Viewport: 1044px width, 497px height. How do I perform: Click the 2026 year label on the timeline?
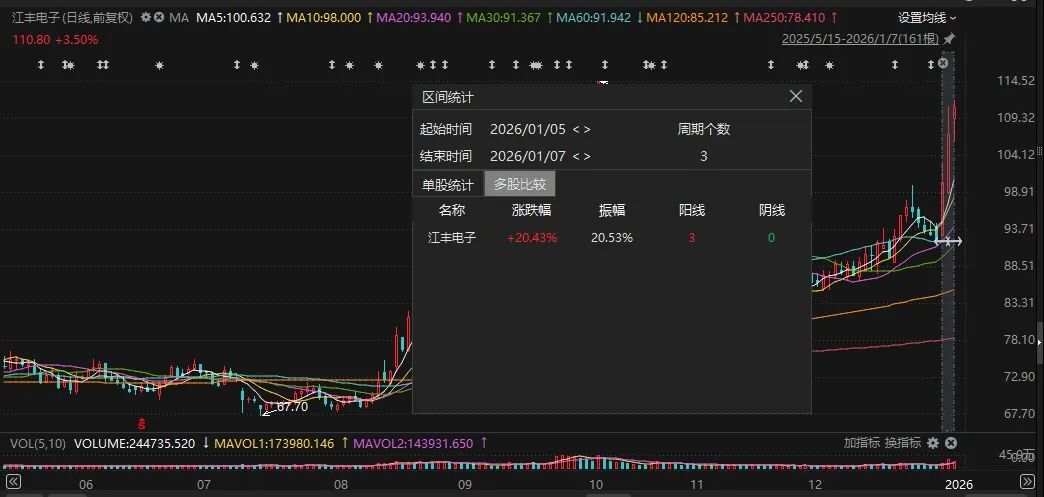[959, 484]
